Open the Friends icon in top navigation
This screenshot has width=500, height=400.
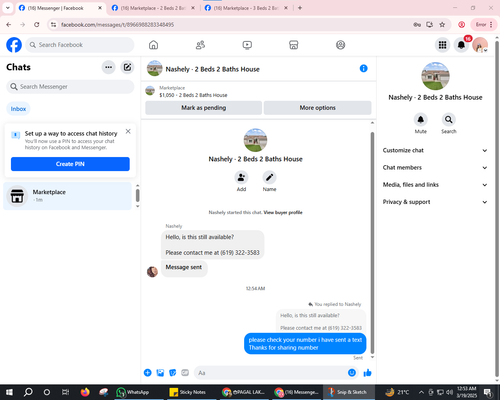[200, 45]
